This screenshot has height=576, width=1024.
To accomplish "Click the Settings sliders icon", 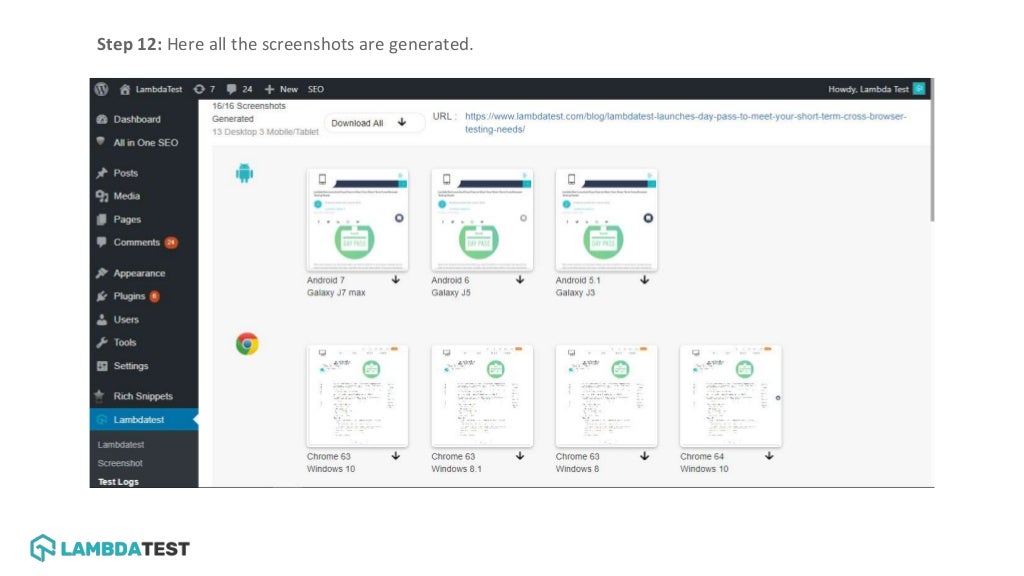I will coord(102,366).
